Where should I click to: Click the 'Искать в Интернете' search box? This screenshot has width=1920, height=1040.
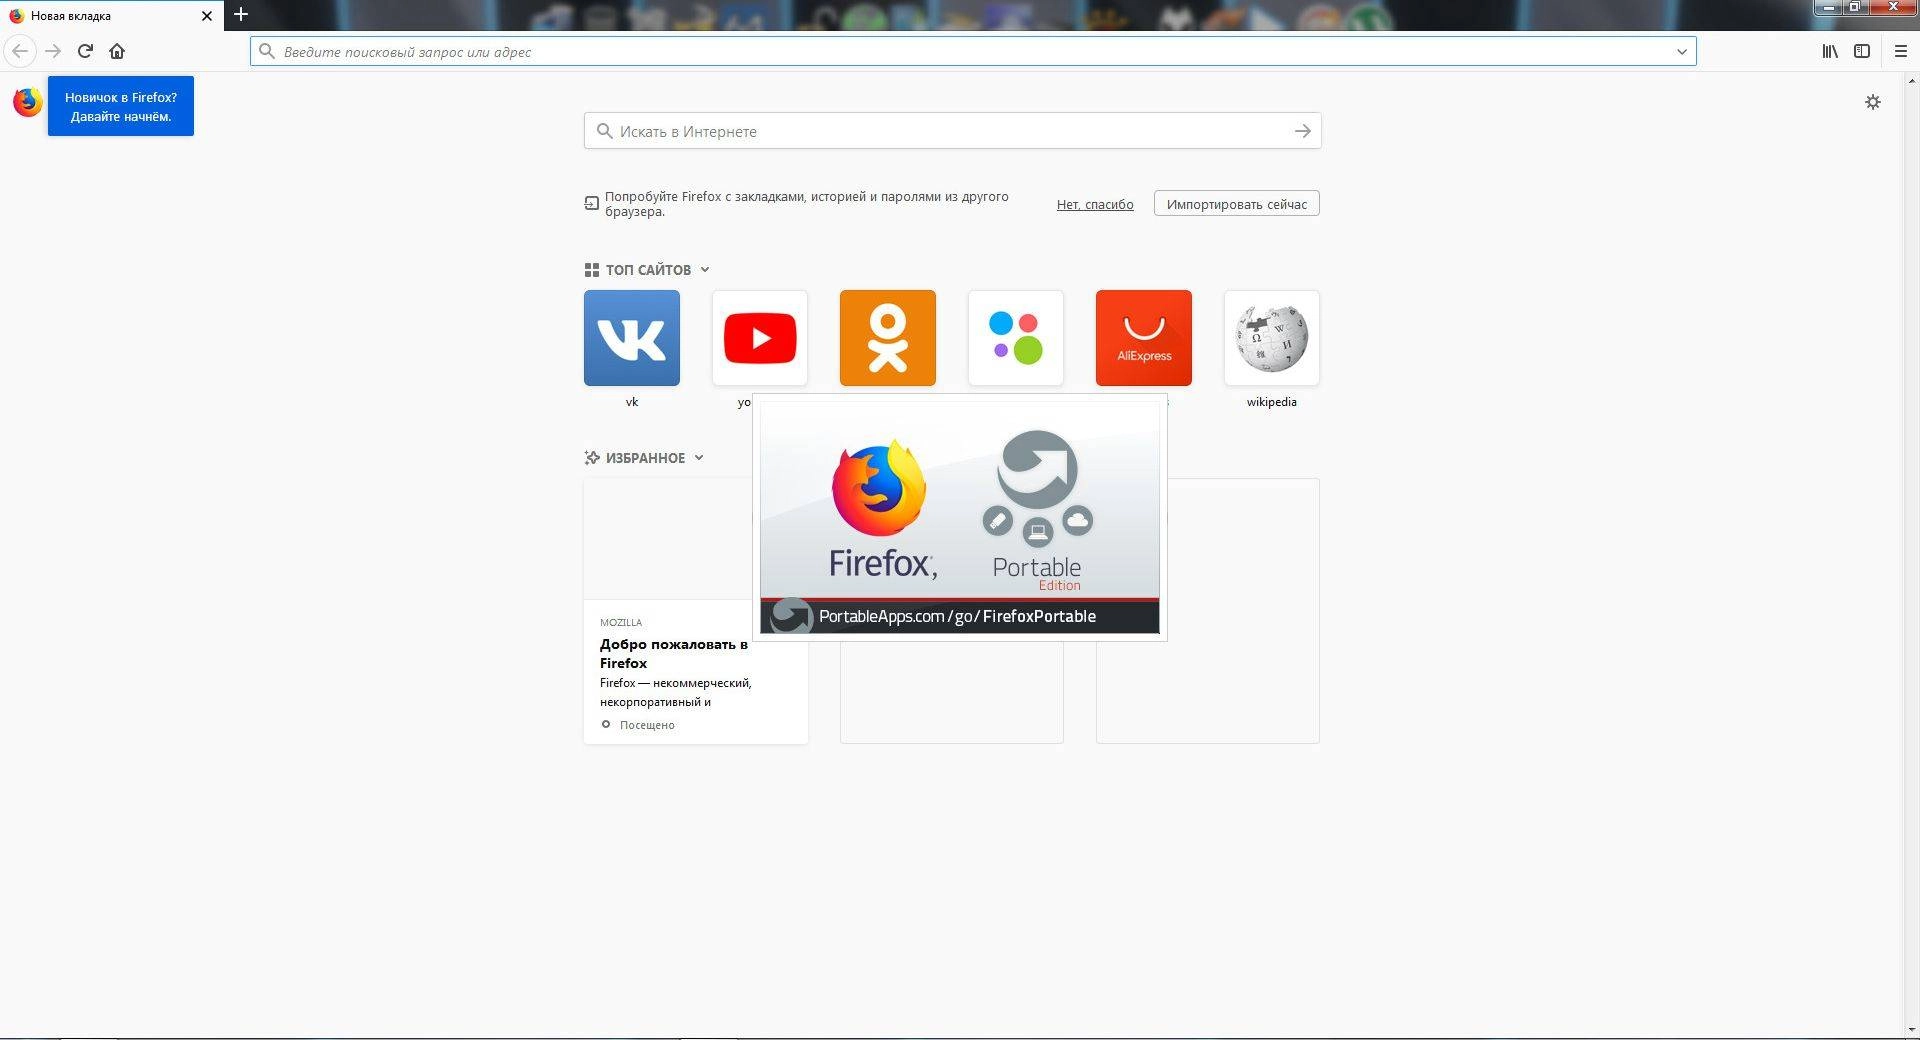coord(952,131)
